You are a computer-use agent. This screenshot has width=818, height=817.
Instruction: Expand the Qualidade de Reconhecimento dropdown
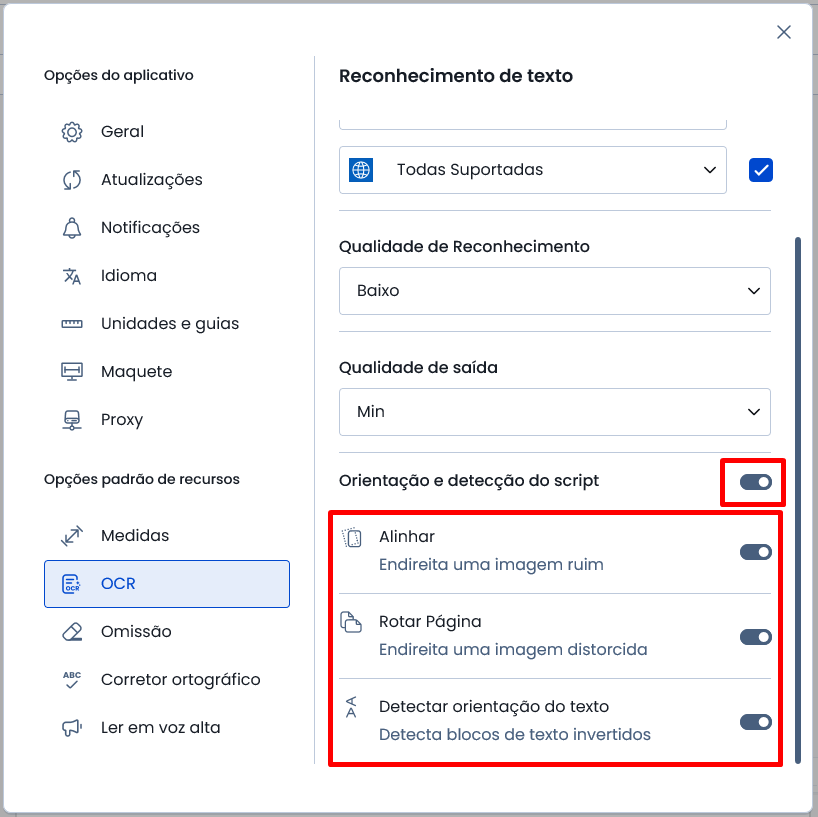point(555,291)
